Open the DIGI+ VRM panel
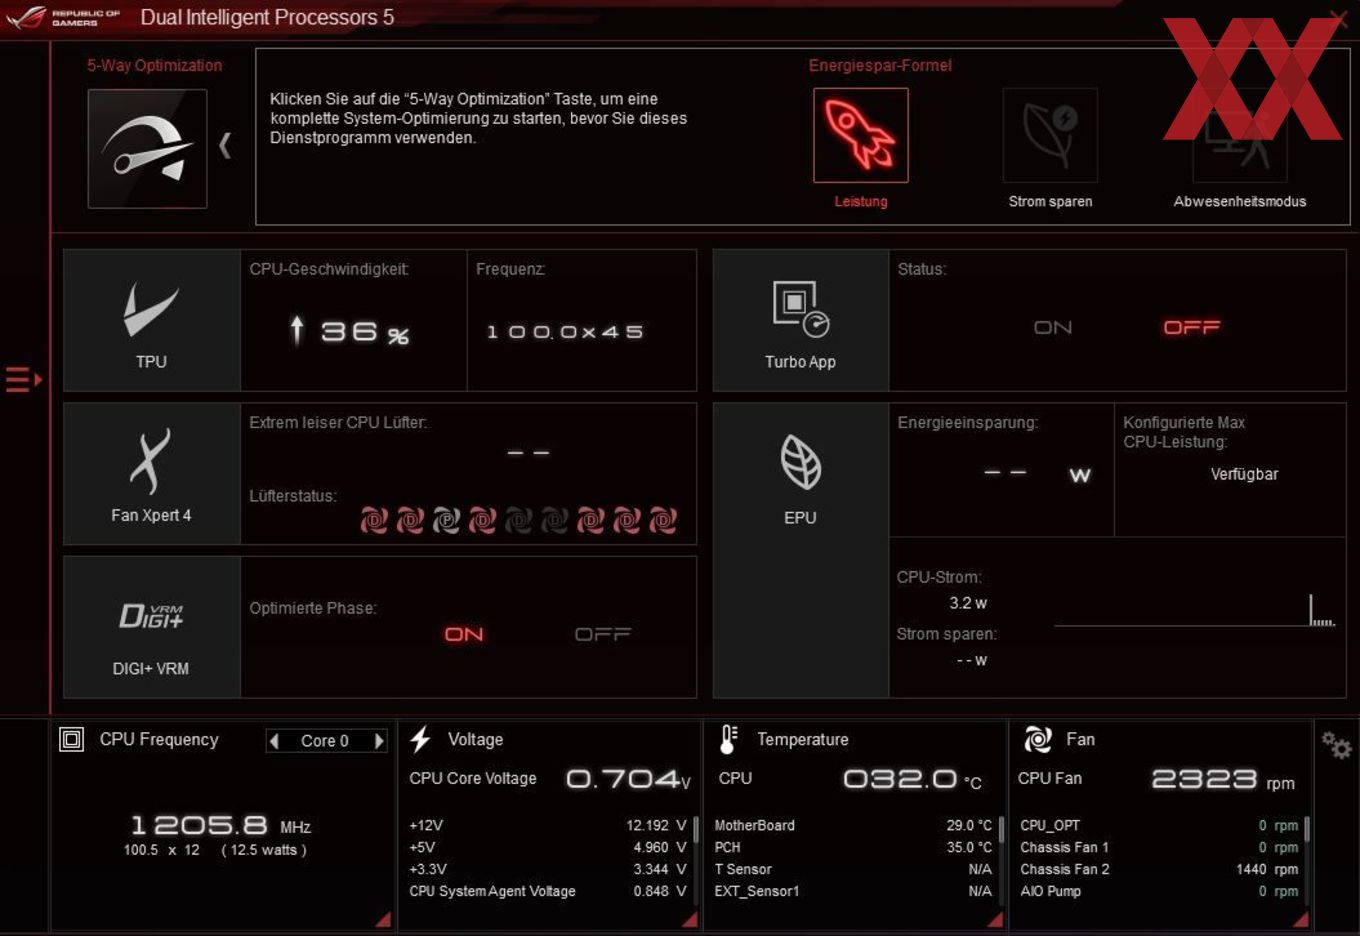The image size is (1360, 936). point(152,627)
